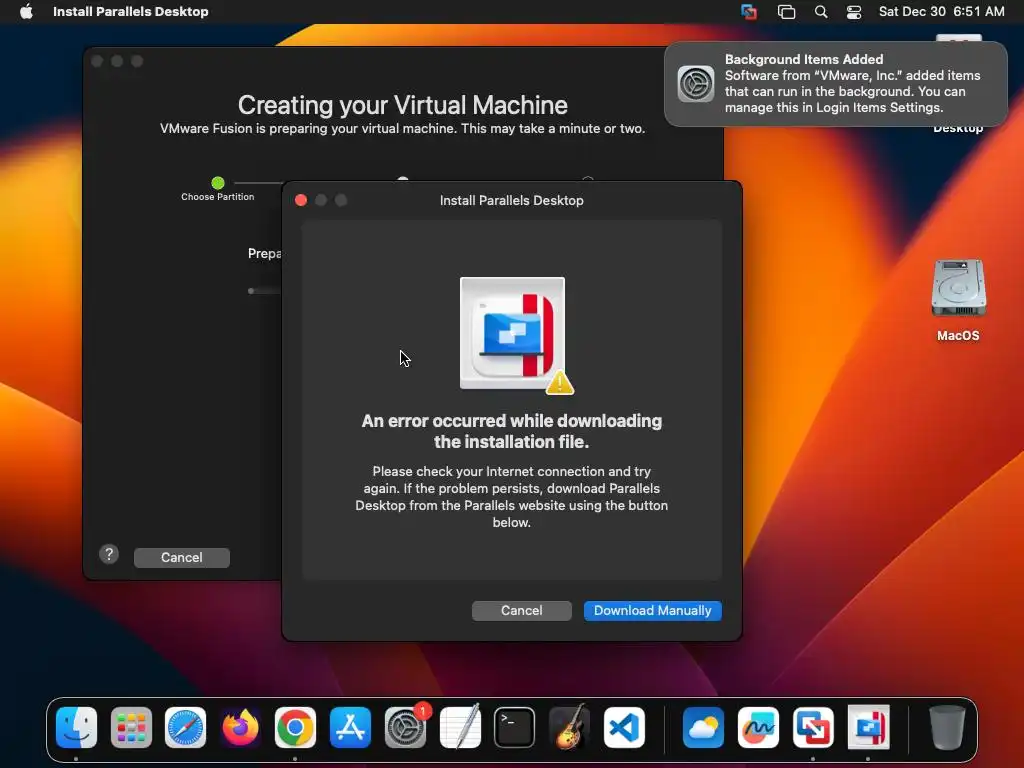Open the Weather app in the Dock

pyautogui.click(x=703, y=727)
